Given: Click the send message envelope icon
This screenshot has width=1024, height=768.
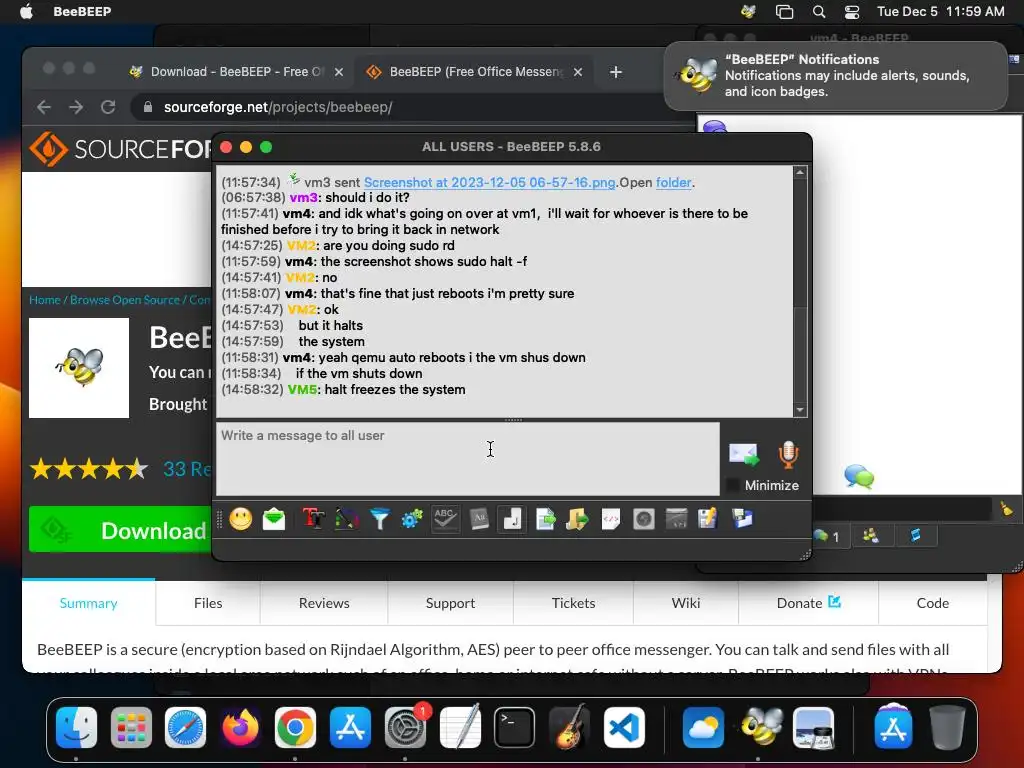Looking at the screenshot, I should click(744, 454).
